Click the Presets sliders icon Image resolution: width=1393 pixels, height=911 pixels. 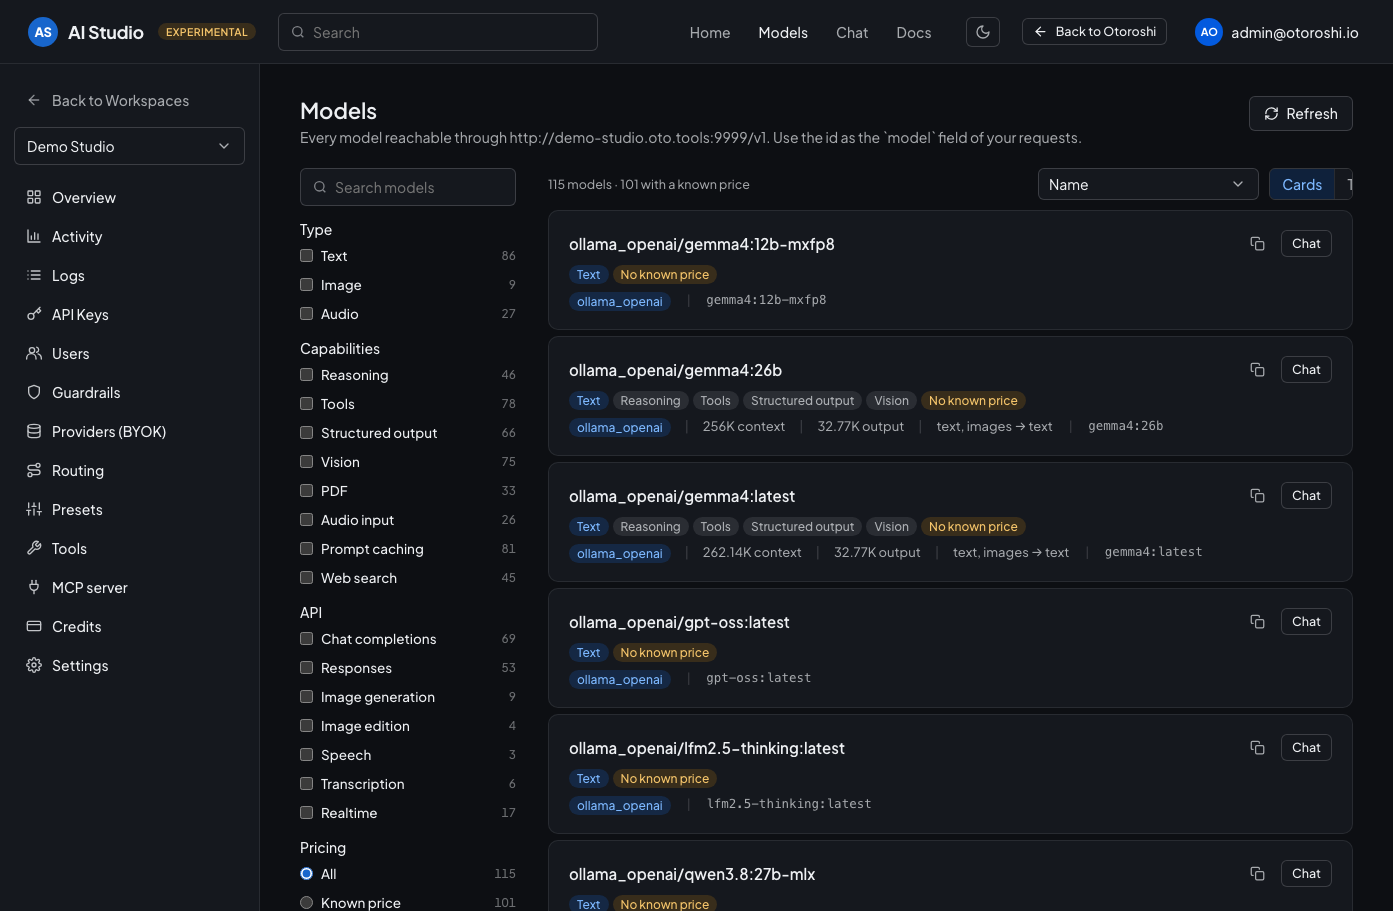[34, 509]
